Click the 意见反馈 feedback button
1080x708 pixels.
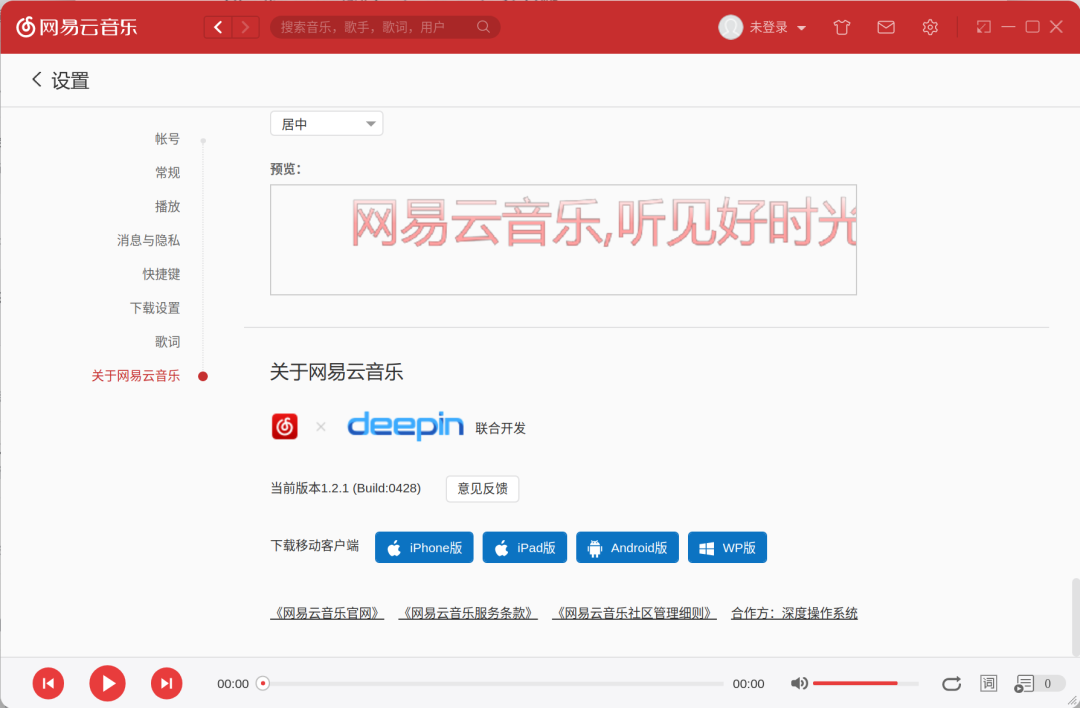[x=482, y=489]
